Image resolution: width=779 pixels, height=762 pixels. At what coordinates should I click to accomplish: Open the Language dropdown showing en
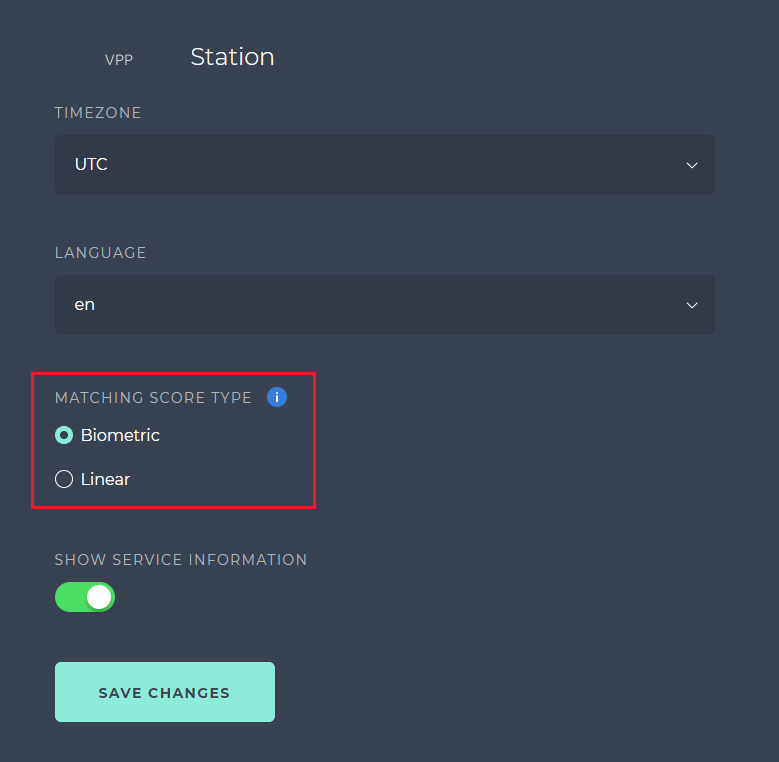point(385,305)
